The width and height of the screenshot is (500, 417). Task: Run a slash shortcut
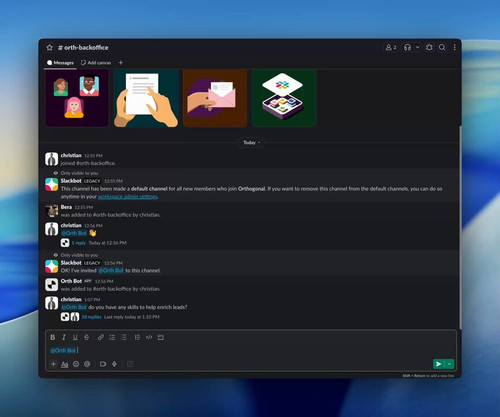tap(130, 364)
